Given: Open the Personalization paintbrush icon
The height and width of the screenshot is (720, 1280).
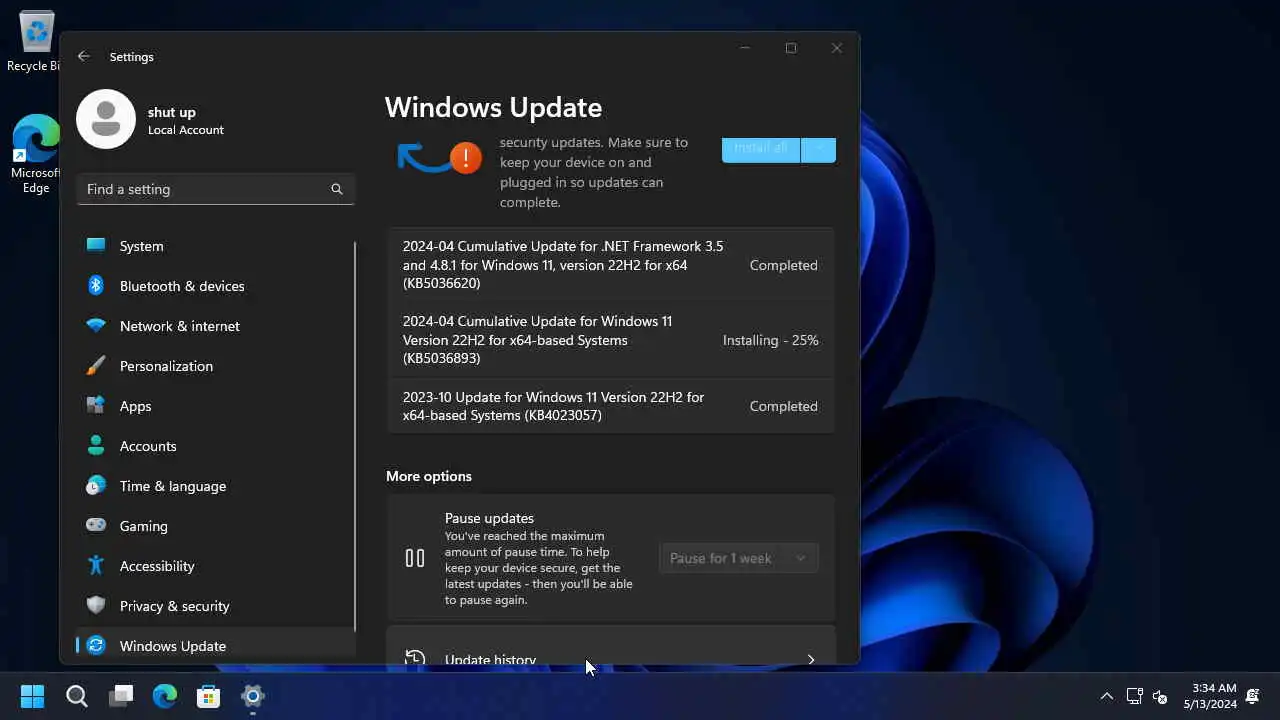Looking at the screenshot, I should 96,365.
